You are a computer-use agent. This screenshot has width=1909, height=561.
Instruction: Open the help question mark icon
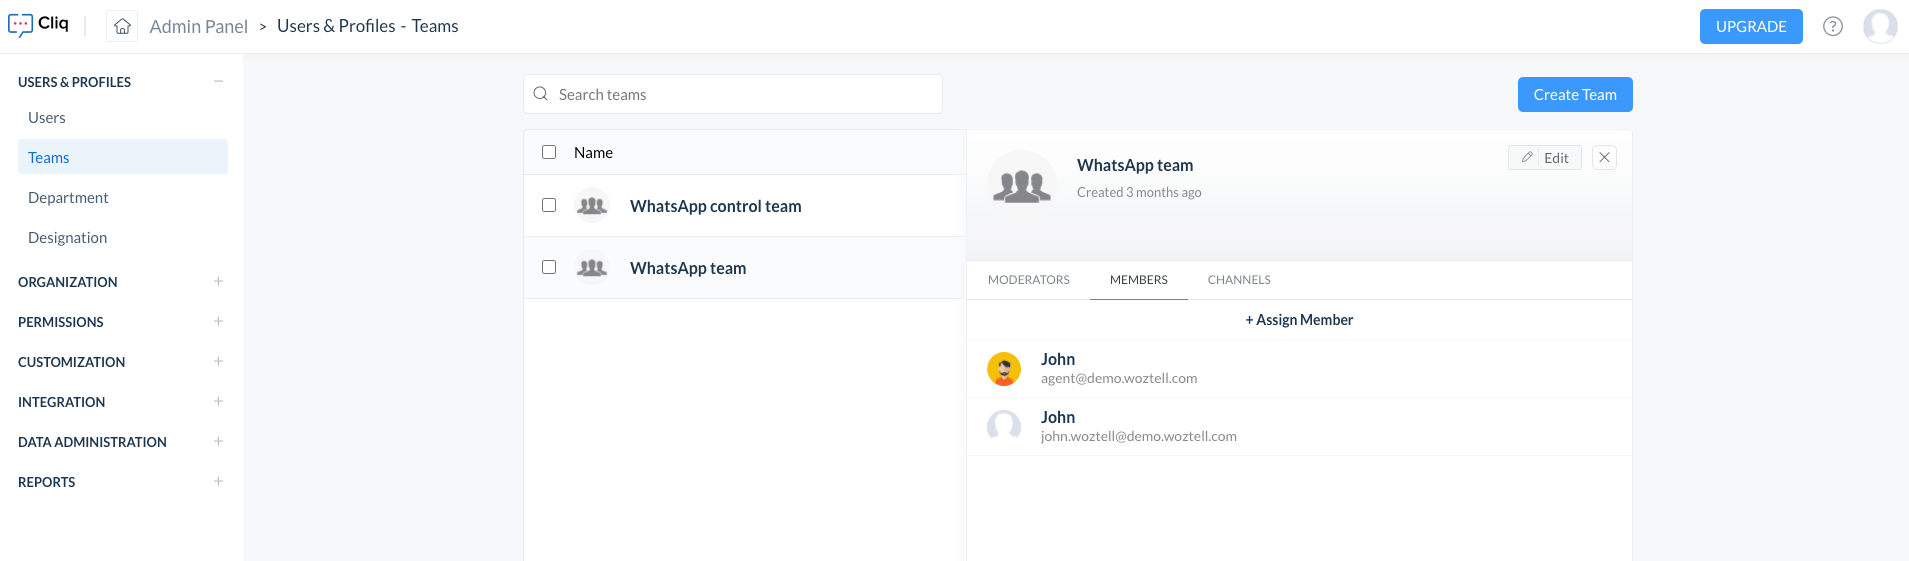coord(1832,26)
